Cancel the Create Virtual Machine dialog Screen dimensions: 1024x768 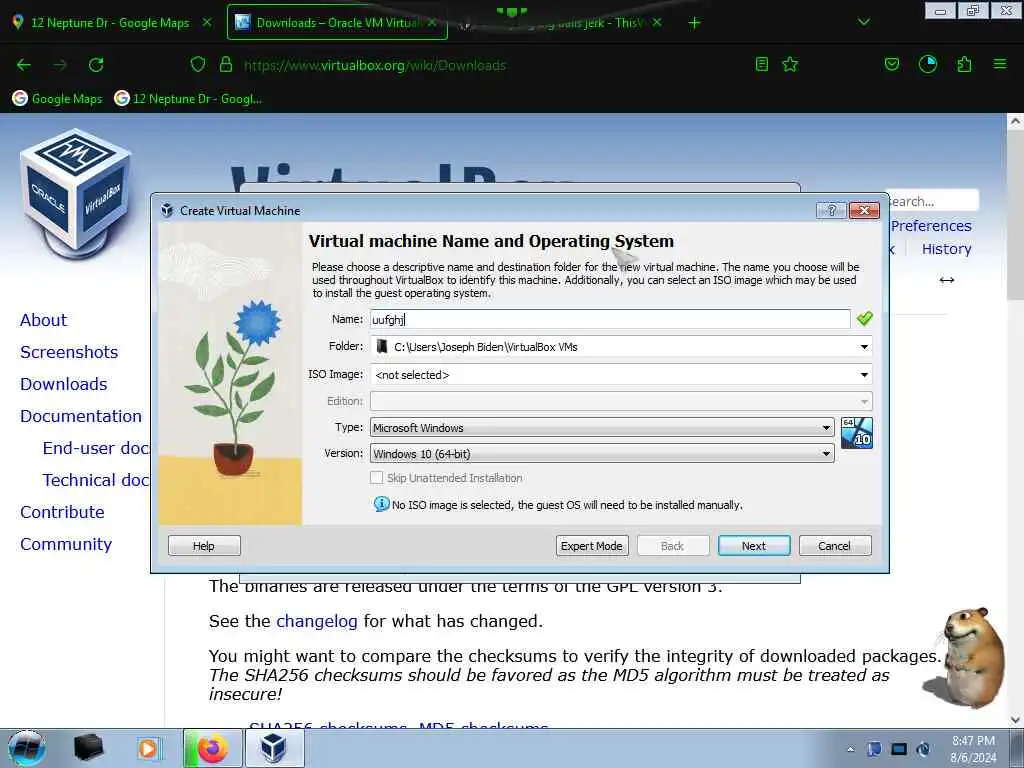pos(835,545)
